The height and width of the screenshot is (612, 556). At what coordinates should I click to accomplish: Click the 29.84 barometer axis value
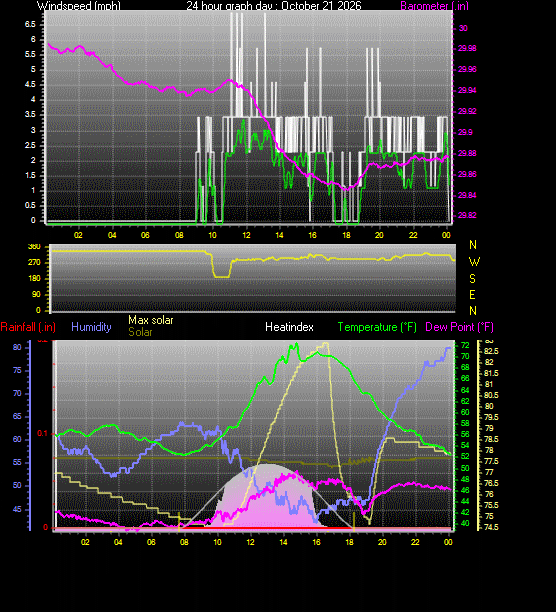(467, 195)
